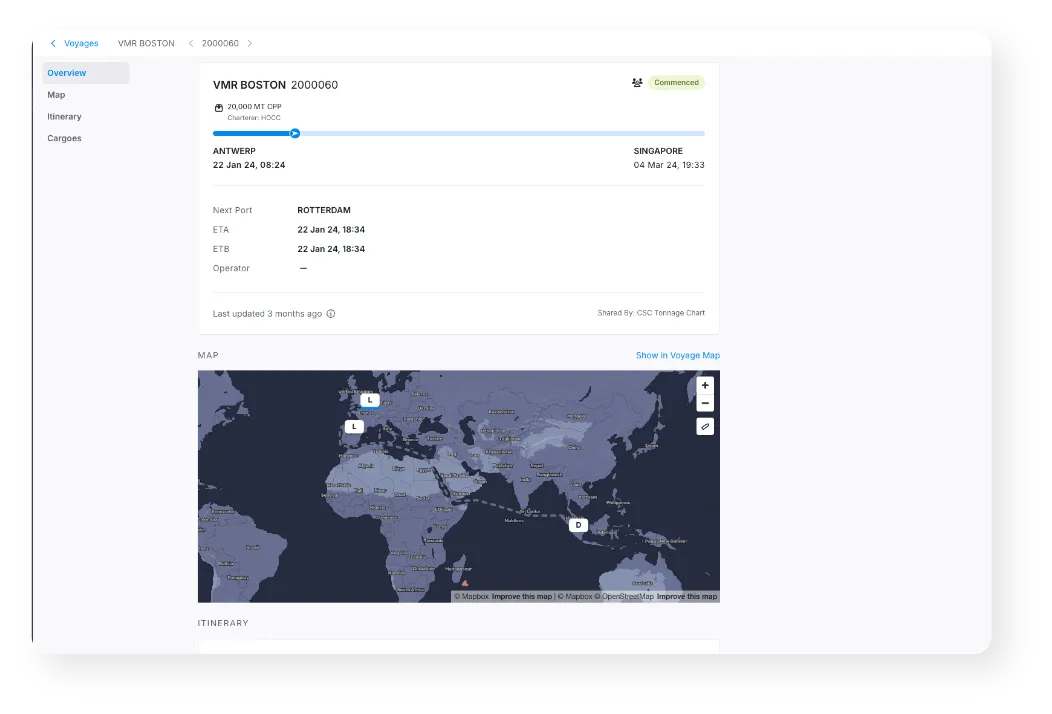
Task: Select Cargoes in the sidebar
Action: point(64,138)
